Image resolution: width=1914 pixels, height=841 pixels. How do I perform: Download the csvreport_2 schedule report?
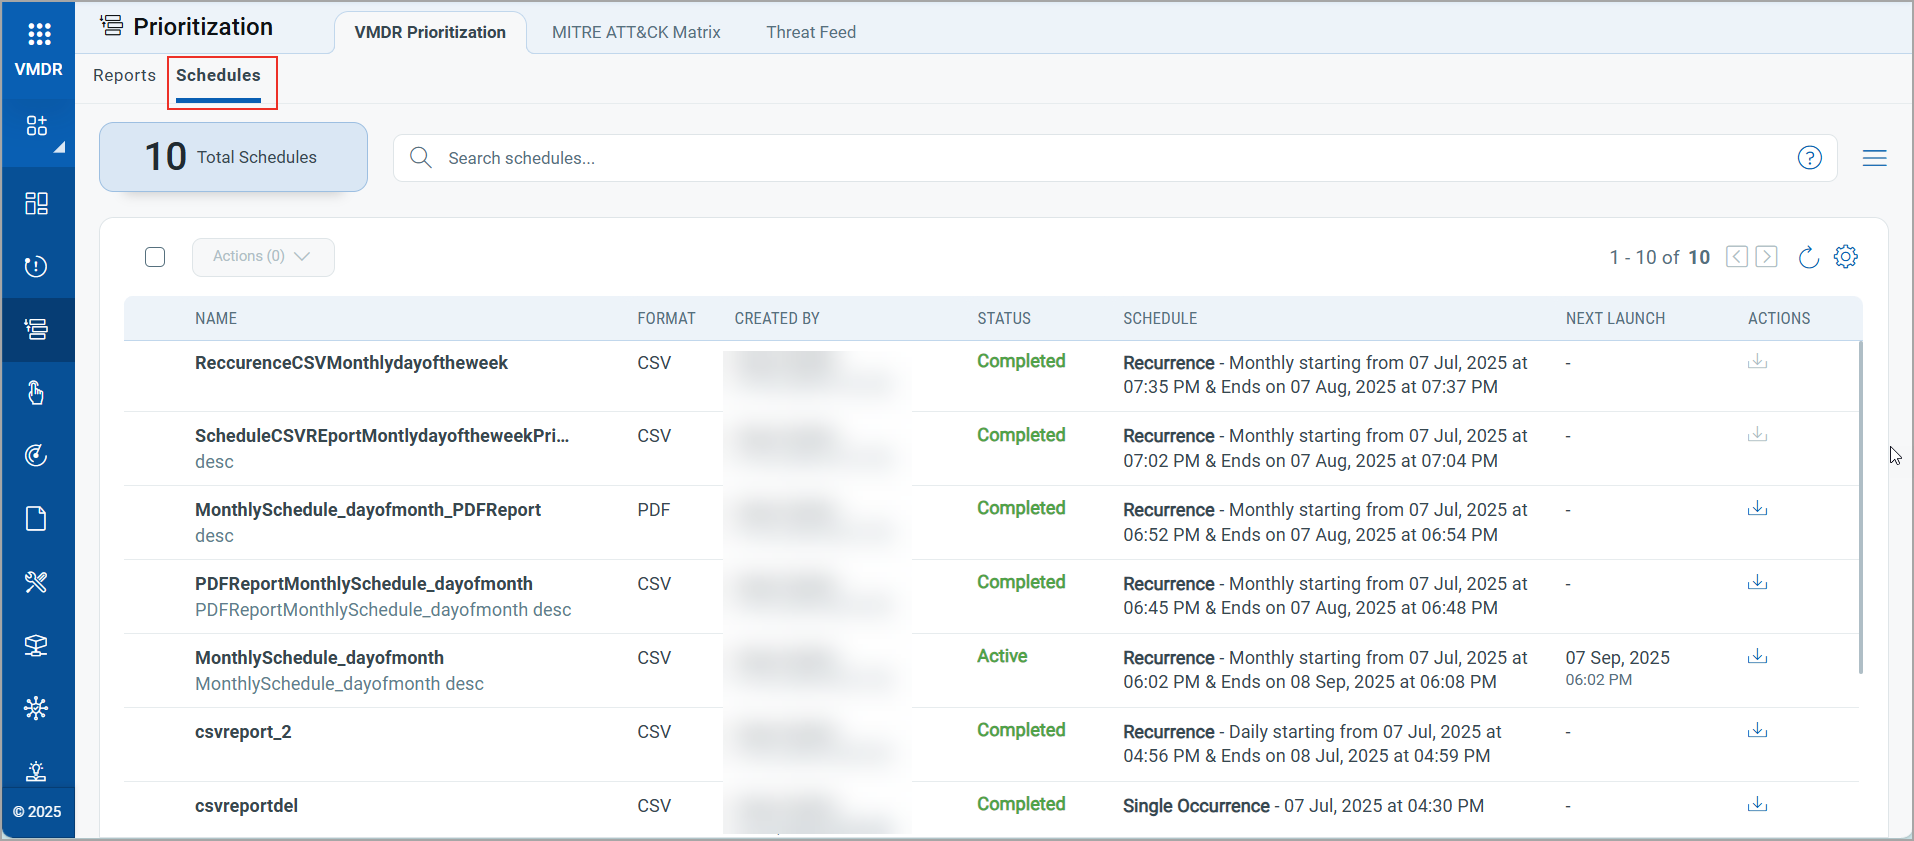tap(1757, 731)
